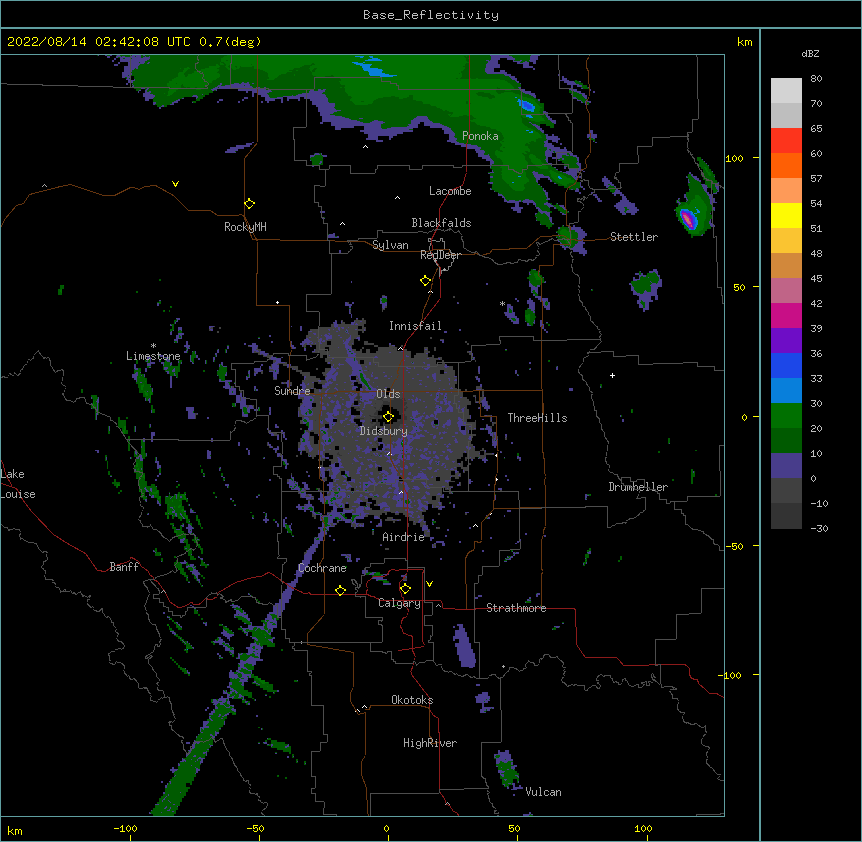Click the -100 tick on the horizontal axis
862x842 pixels.
pyautogui.click(x=125, y=829)
